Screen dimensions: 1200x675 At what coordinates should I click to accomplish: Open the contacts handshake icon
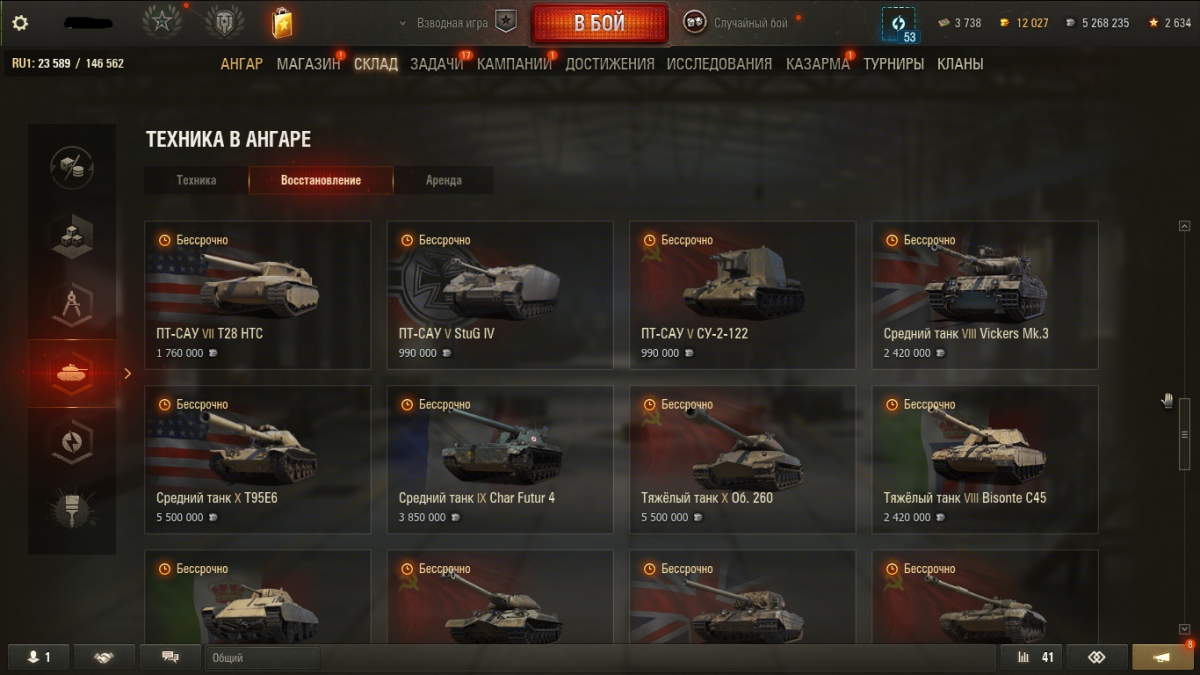pyautogui.click(x=103, y=657)
